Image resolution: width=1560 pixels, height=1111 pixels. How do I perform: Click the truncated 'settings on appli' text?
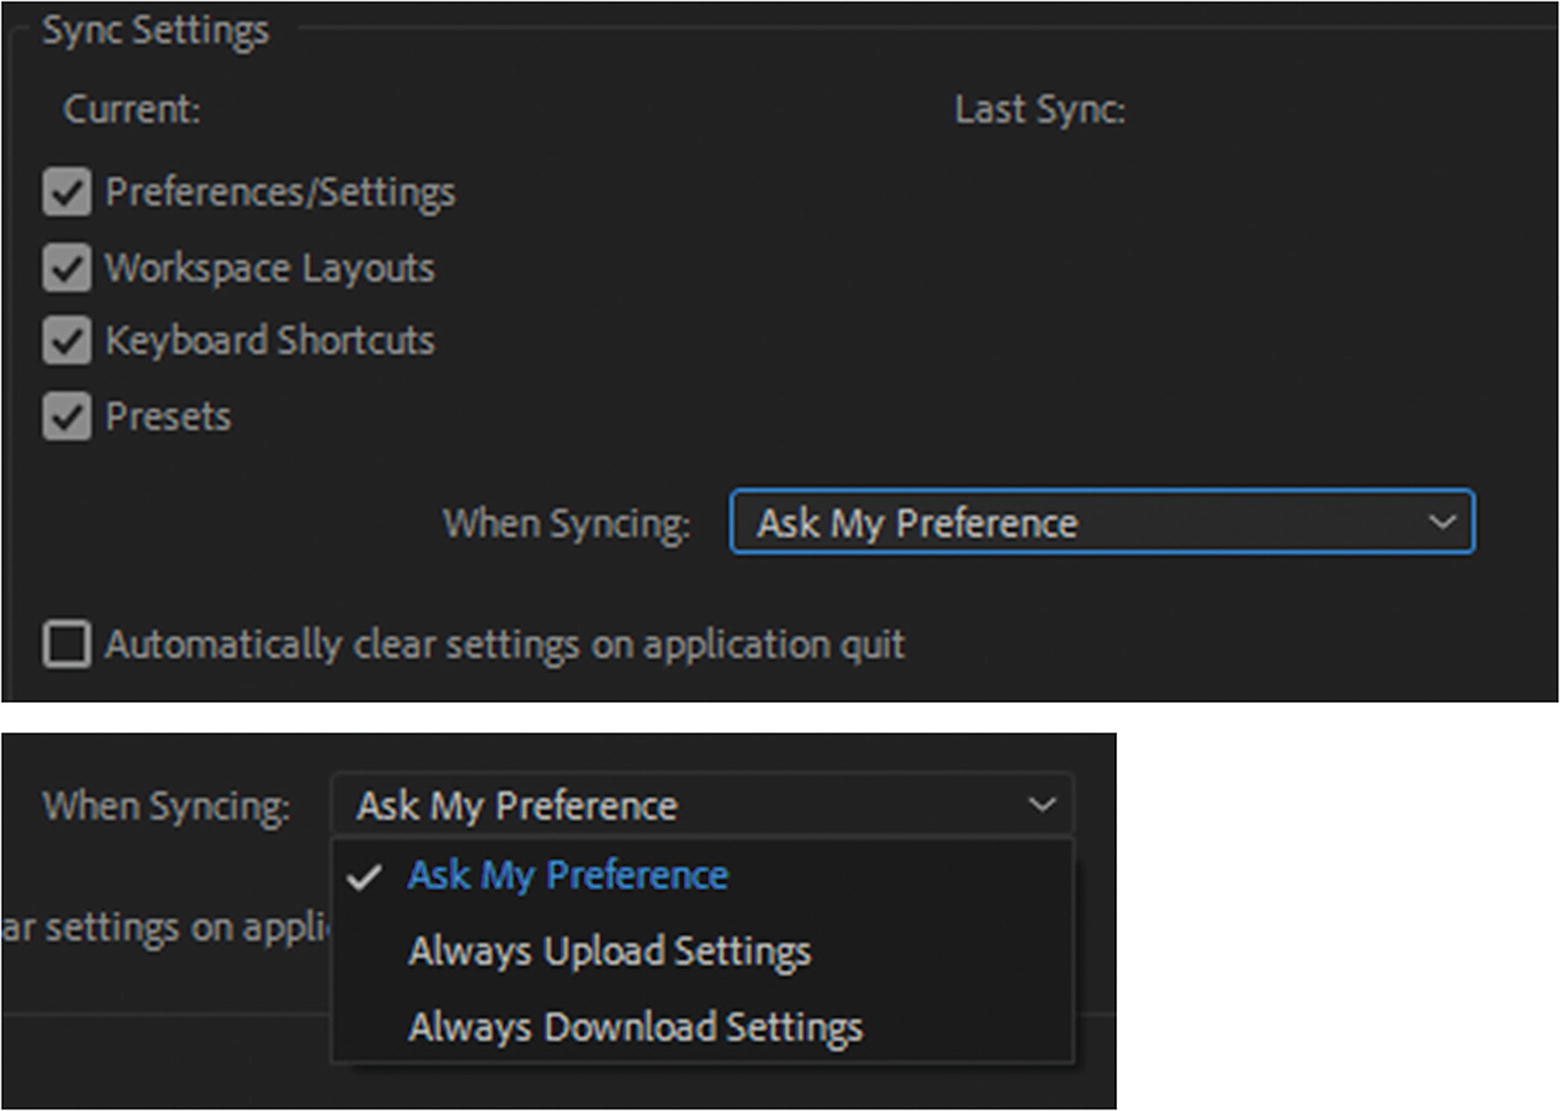(x=165, y=928)
